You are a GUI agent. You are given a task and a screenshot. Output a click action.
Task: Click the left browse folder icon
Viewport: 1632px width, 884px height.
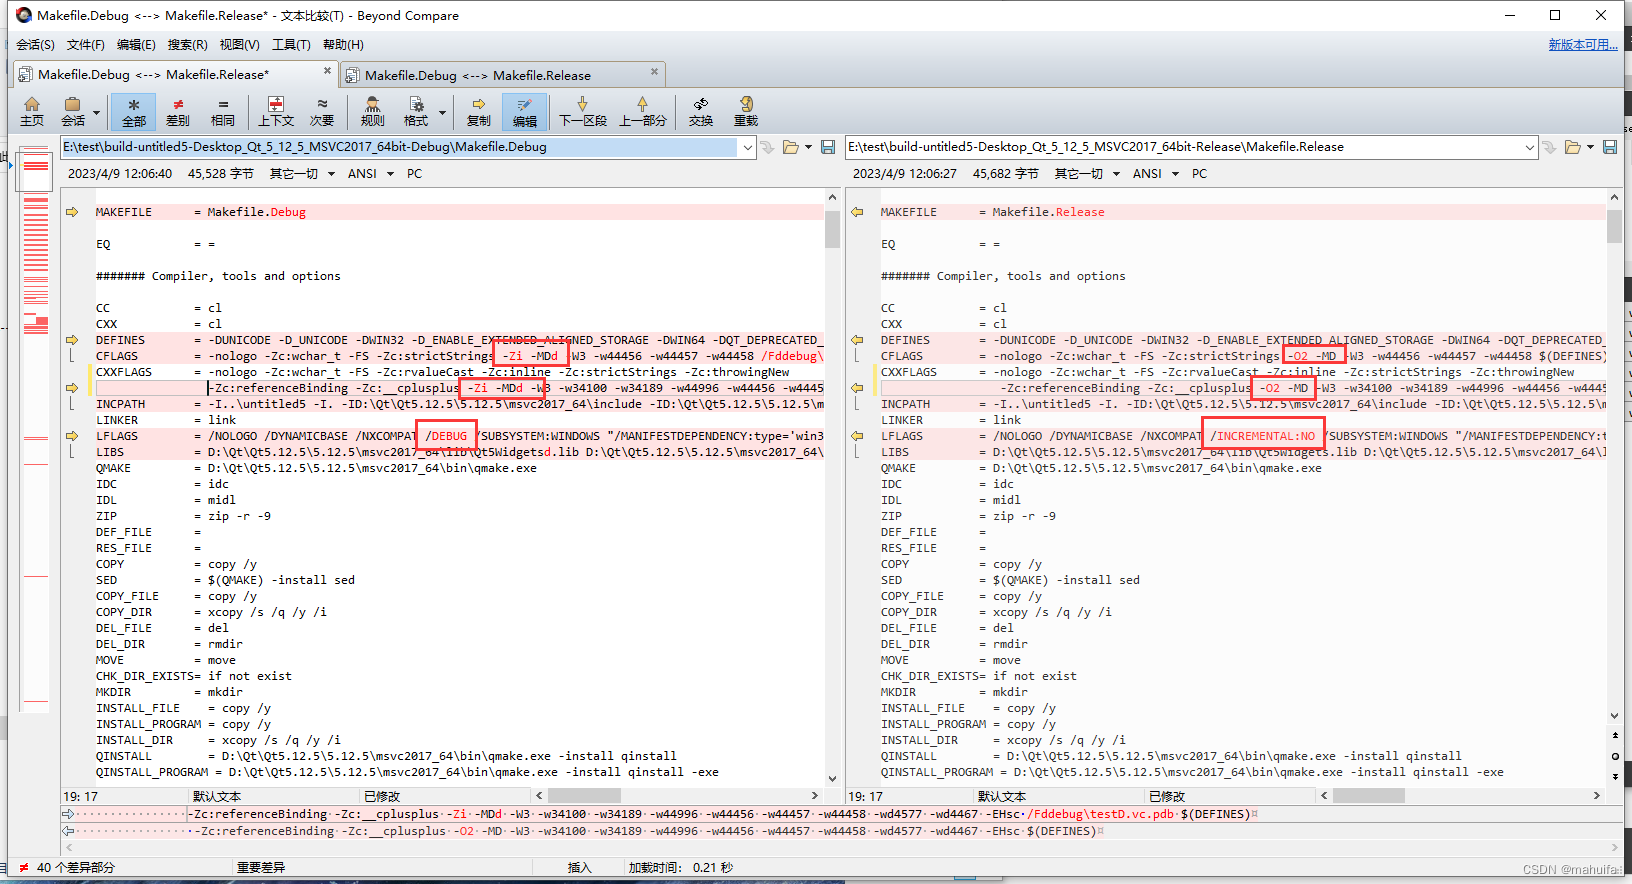[x=791, y=147]
